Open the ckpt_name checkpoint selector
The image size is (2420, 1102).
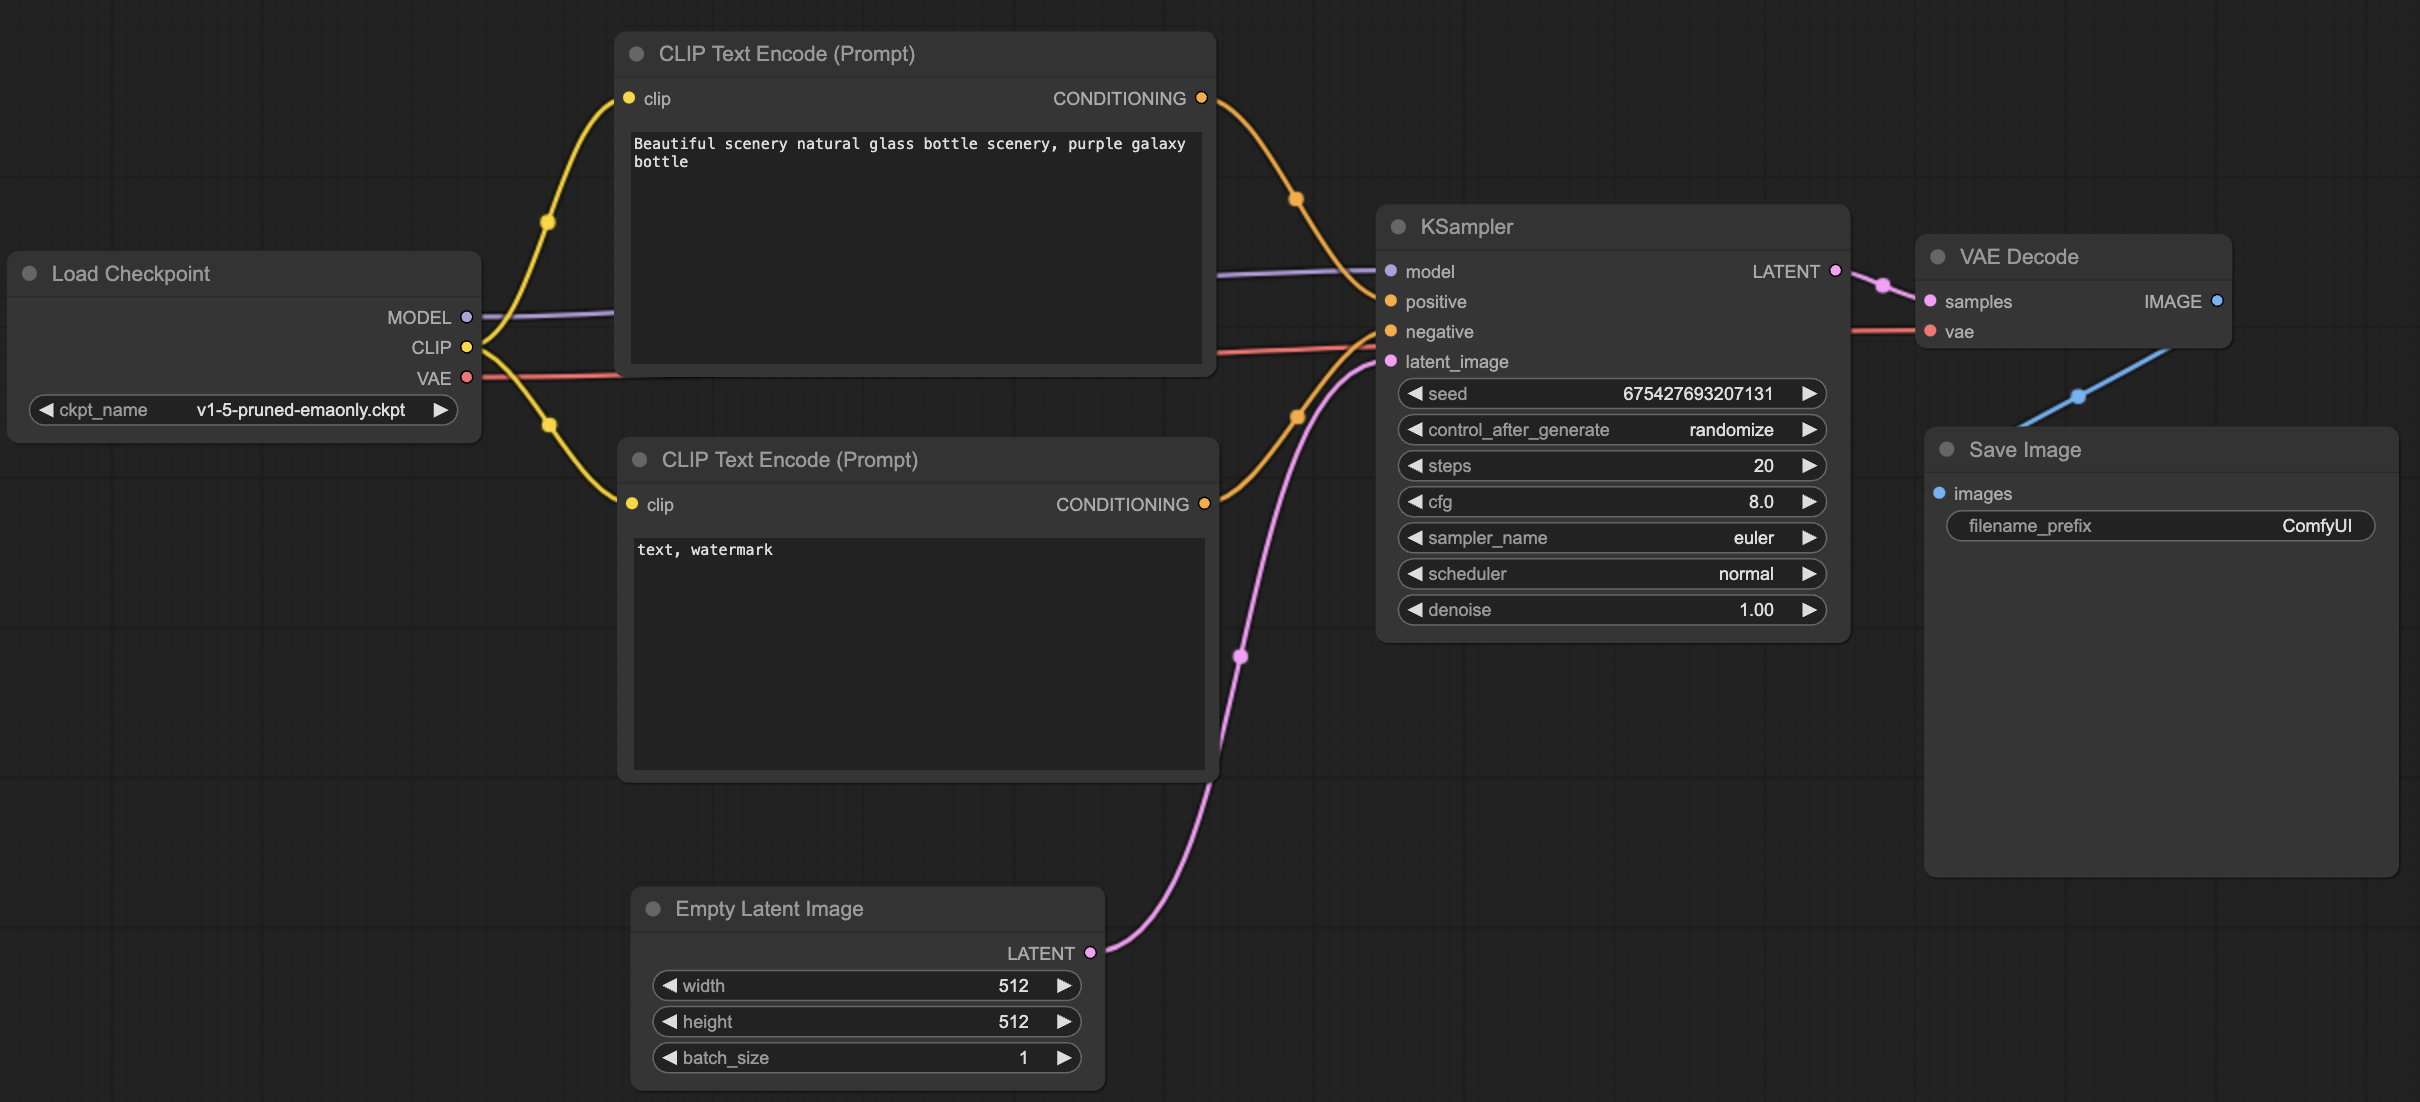243,410
